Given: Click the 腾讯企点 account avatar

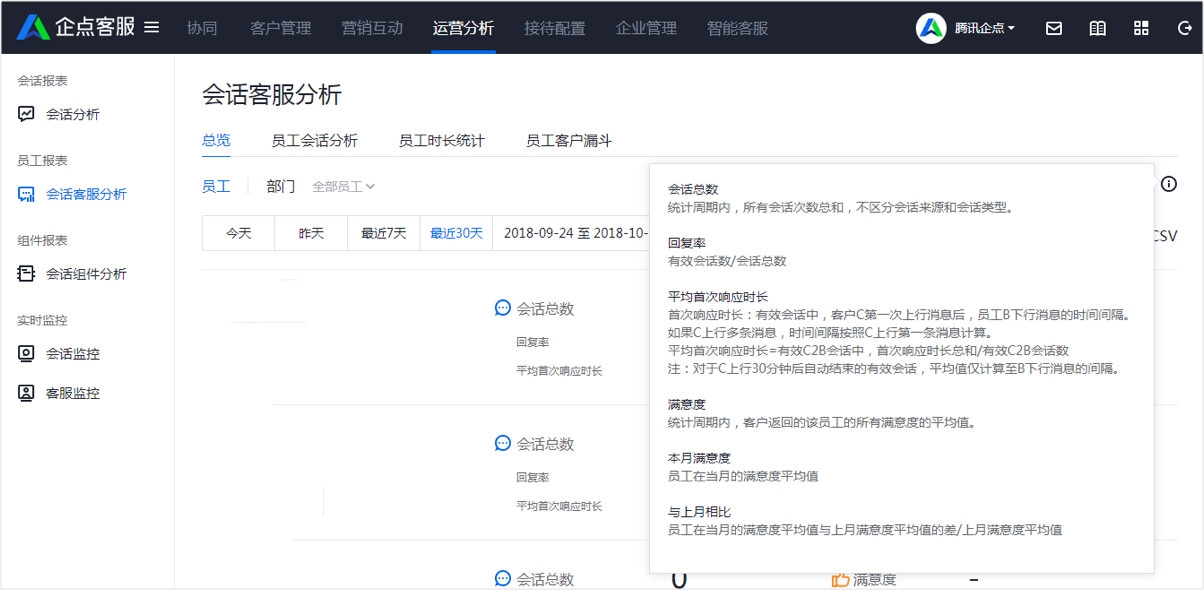Looking at the screenshot, I should [x=931, y=28].
